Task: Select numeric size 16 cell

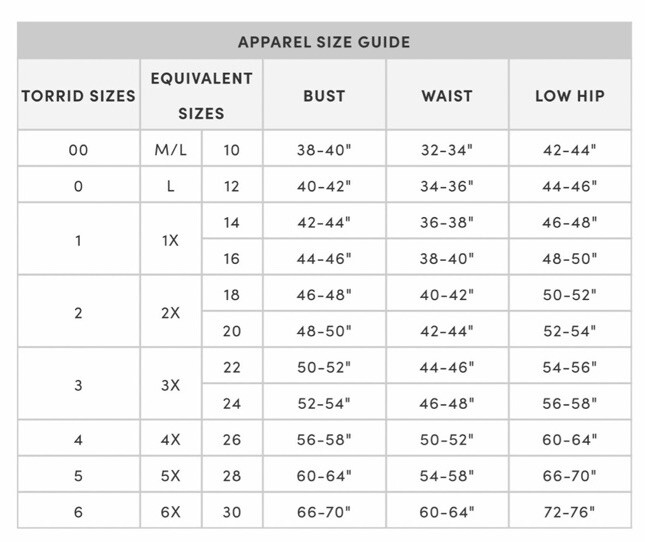Action: point(232,257)
